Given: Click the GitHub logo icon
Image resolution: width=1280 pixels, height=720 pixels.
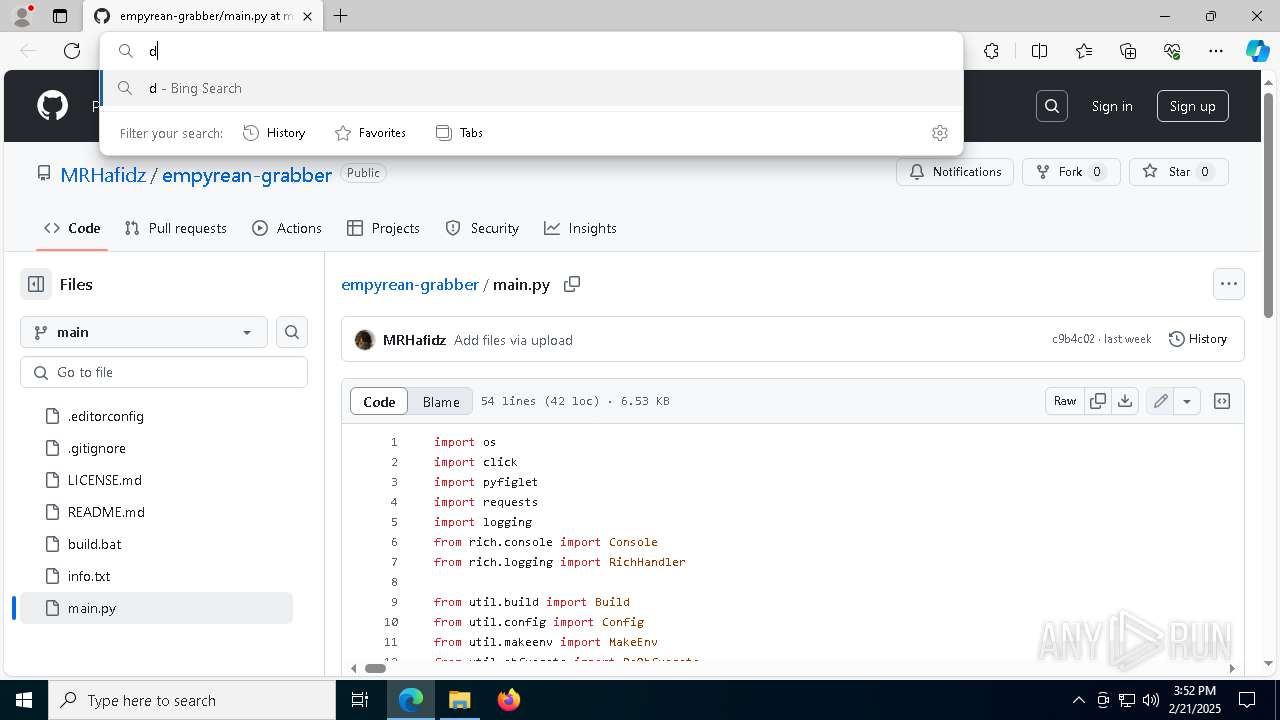Looking at the screenshot, I should click(x=52, y=106).
